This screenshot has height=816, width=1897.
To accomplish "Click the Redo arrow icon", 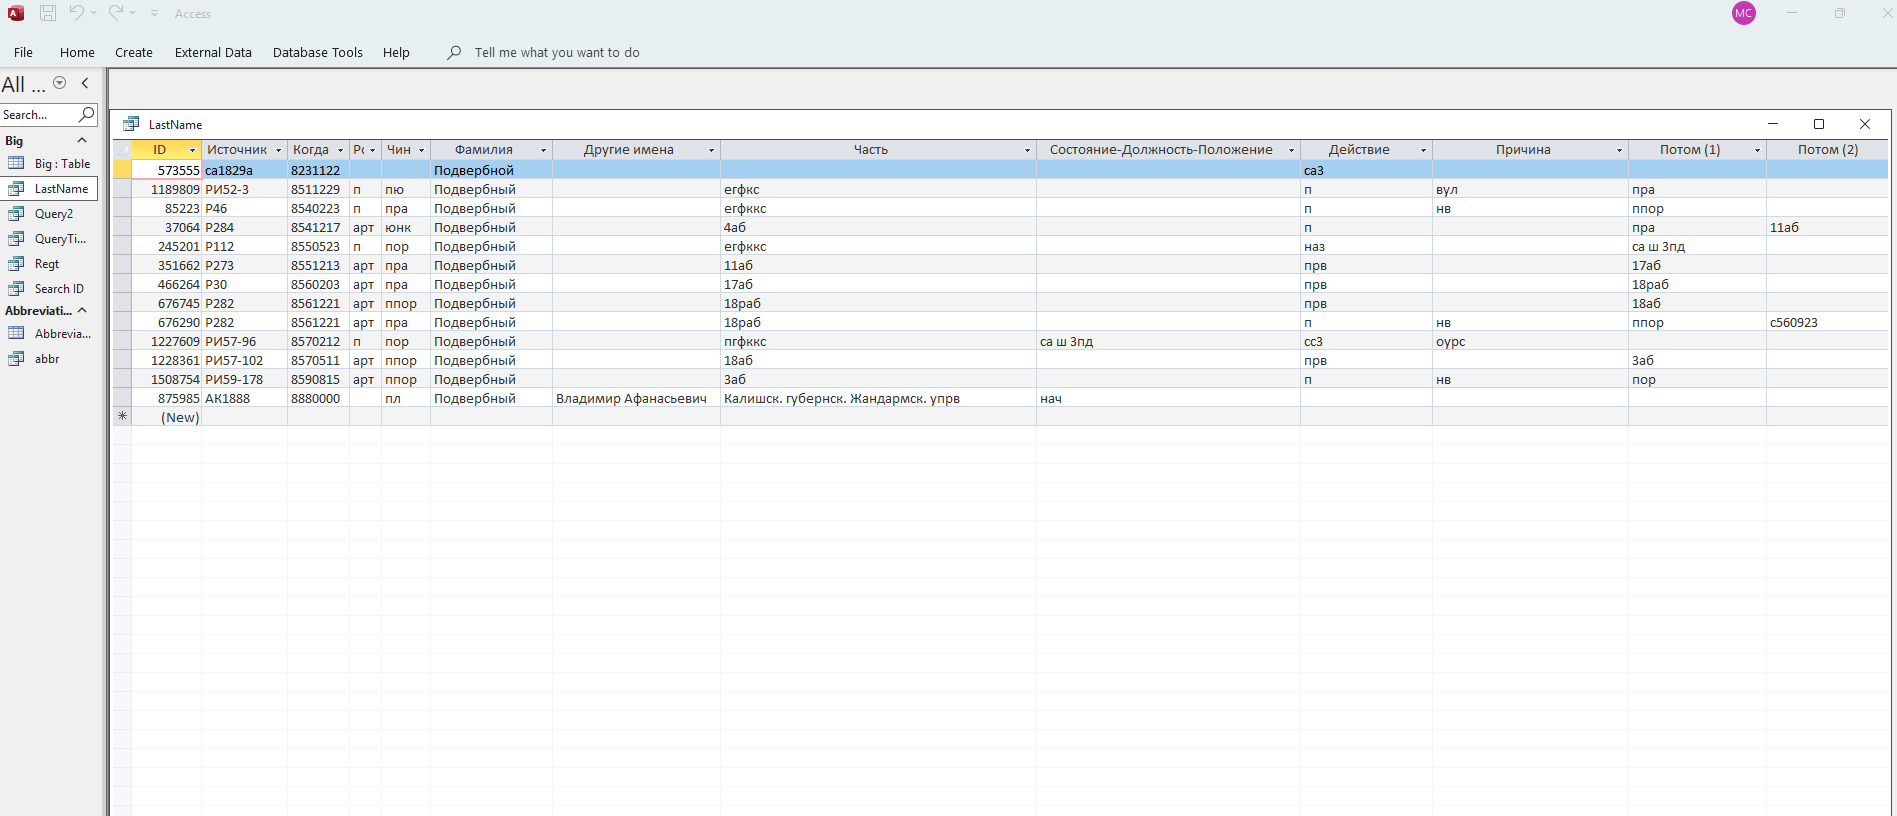I will tap(116, 13).
